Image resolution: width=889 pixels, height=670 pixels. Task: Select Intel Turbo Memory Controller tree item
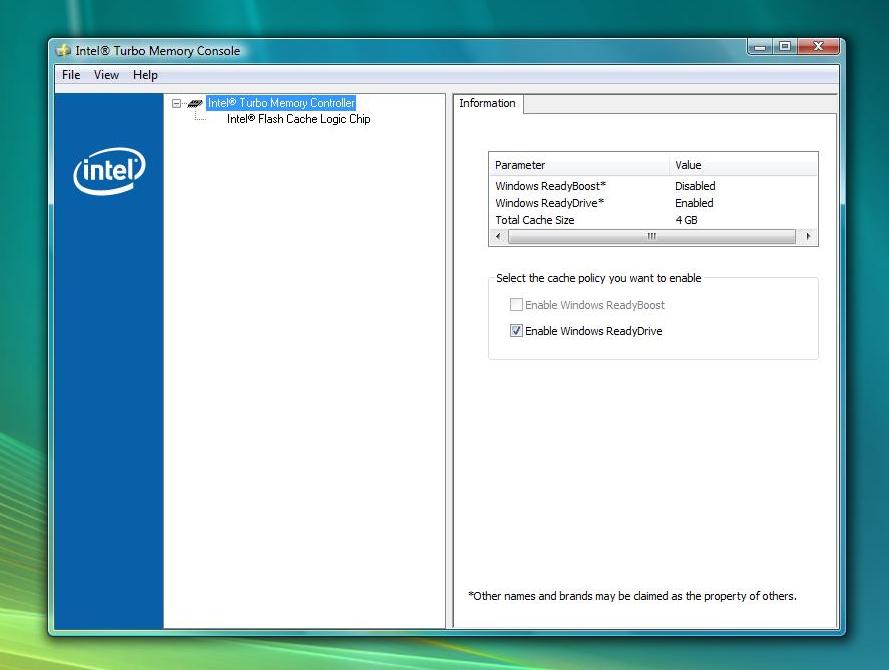280,103
